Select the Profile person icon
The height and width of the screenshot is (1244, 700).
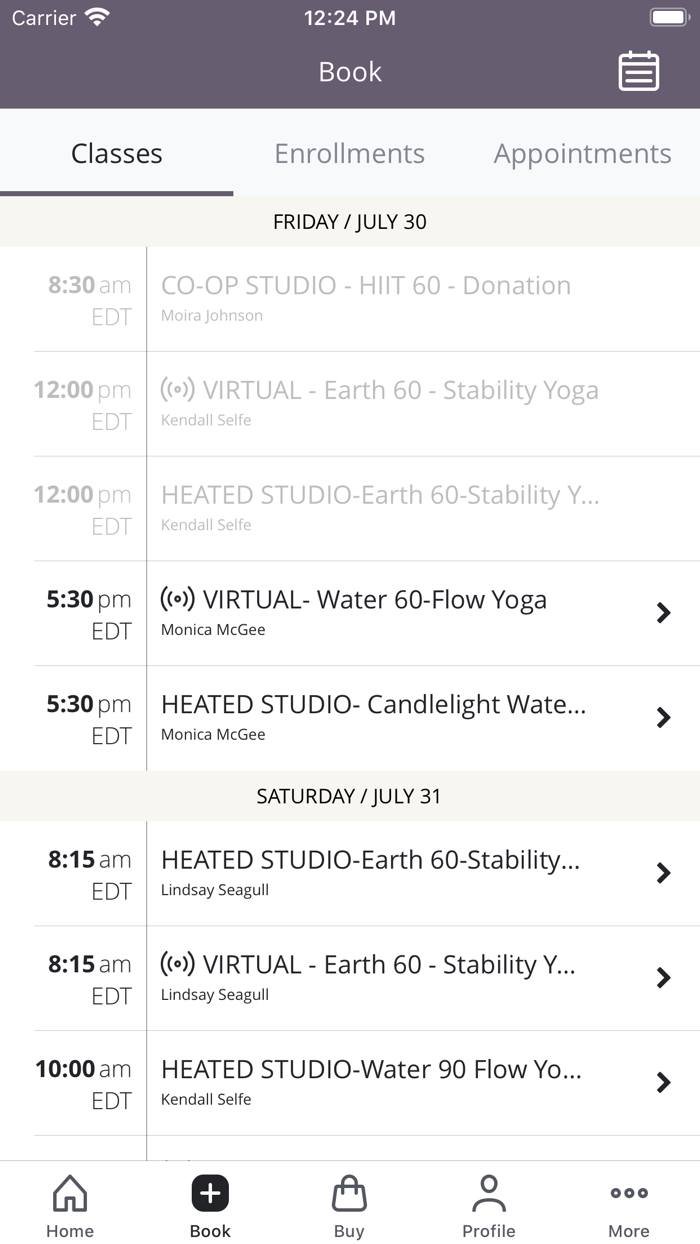point(489,1192)
